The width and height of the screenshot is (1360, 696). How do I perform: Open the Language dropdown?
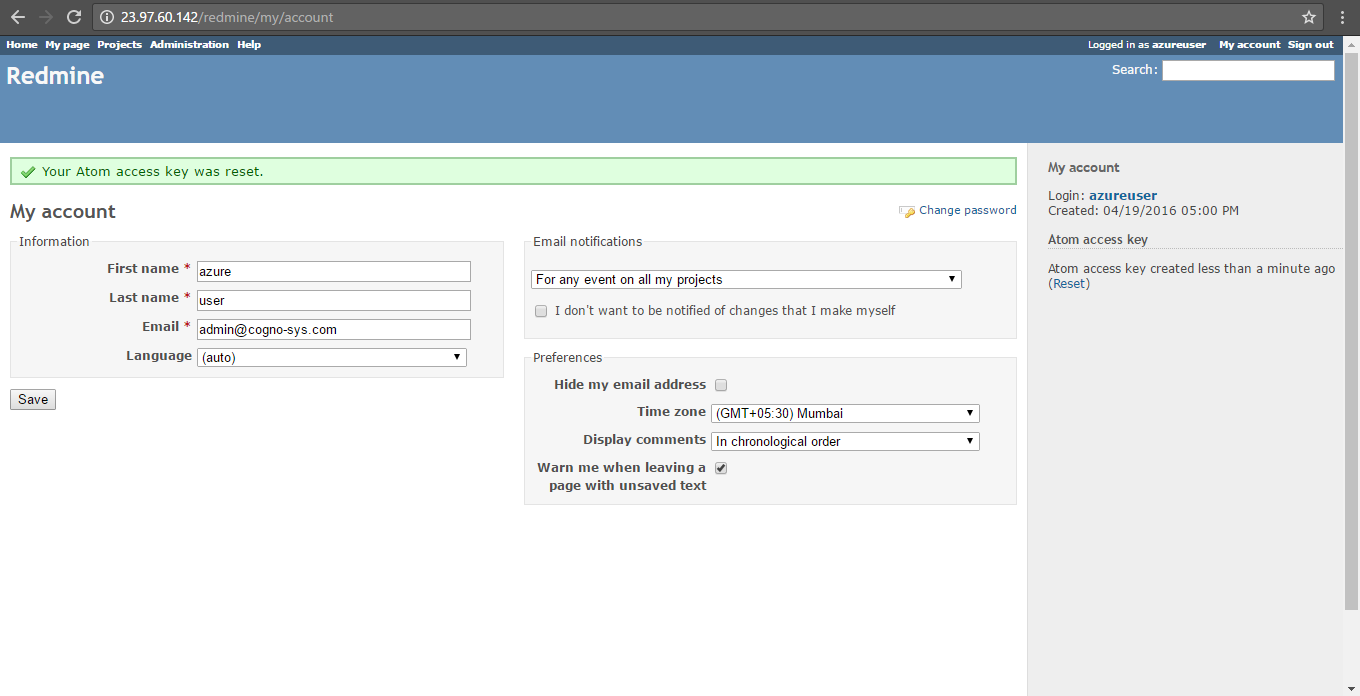[331, 357]
